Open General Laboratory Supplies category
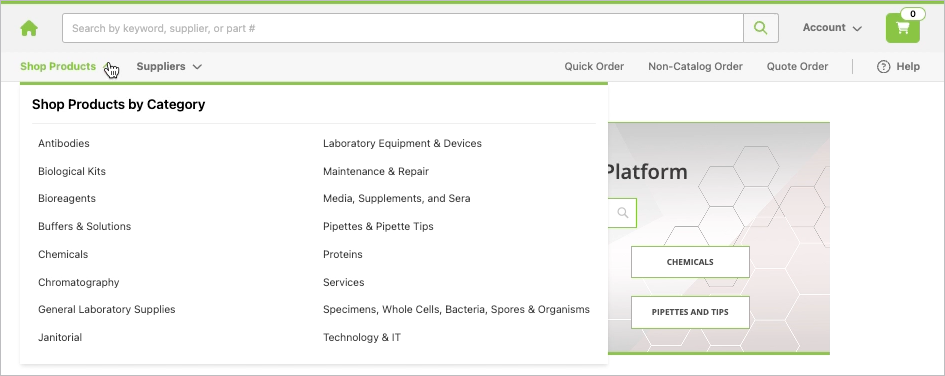The width and height of the screenshot is (945, 376). [x=107, y=310]
